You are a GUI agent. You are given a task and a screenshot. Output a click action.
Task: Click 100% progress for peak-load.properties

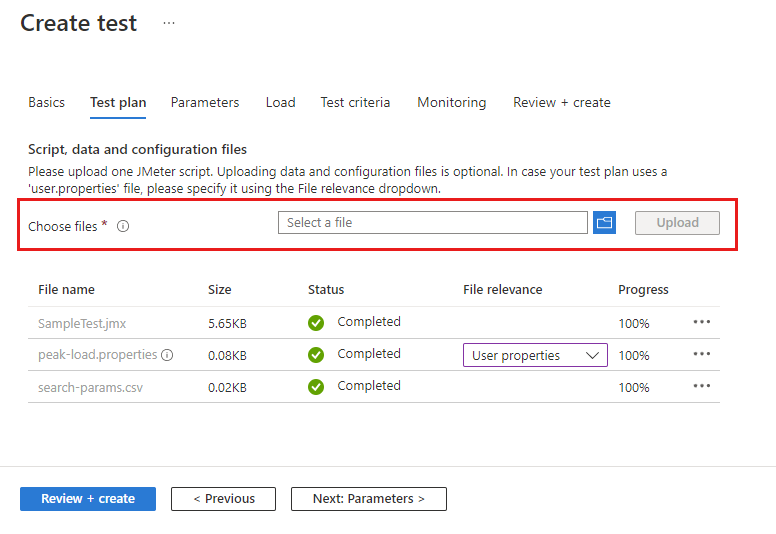tap(634, 356)
